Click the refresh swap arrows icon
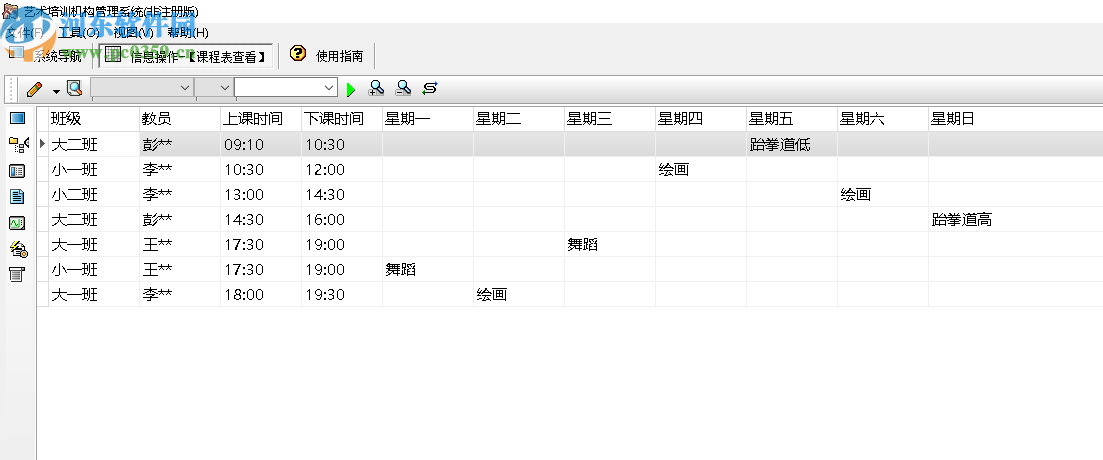The image size is (1103, 460). coord(430,88)
